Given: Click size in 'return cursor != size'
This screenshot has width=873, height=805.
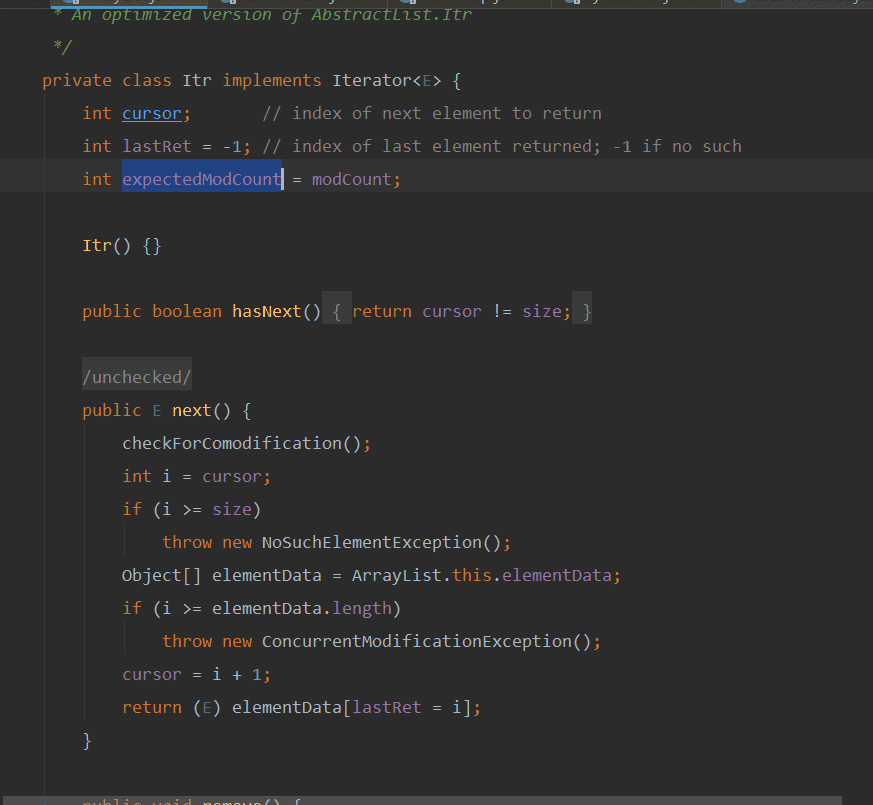Looking at the screenshot, I should [x=542, y=311].
